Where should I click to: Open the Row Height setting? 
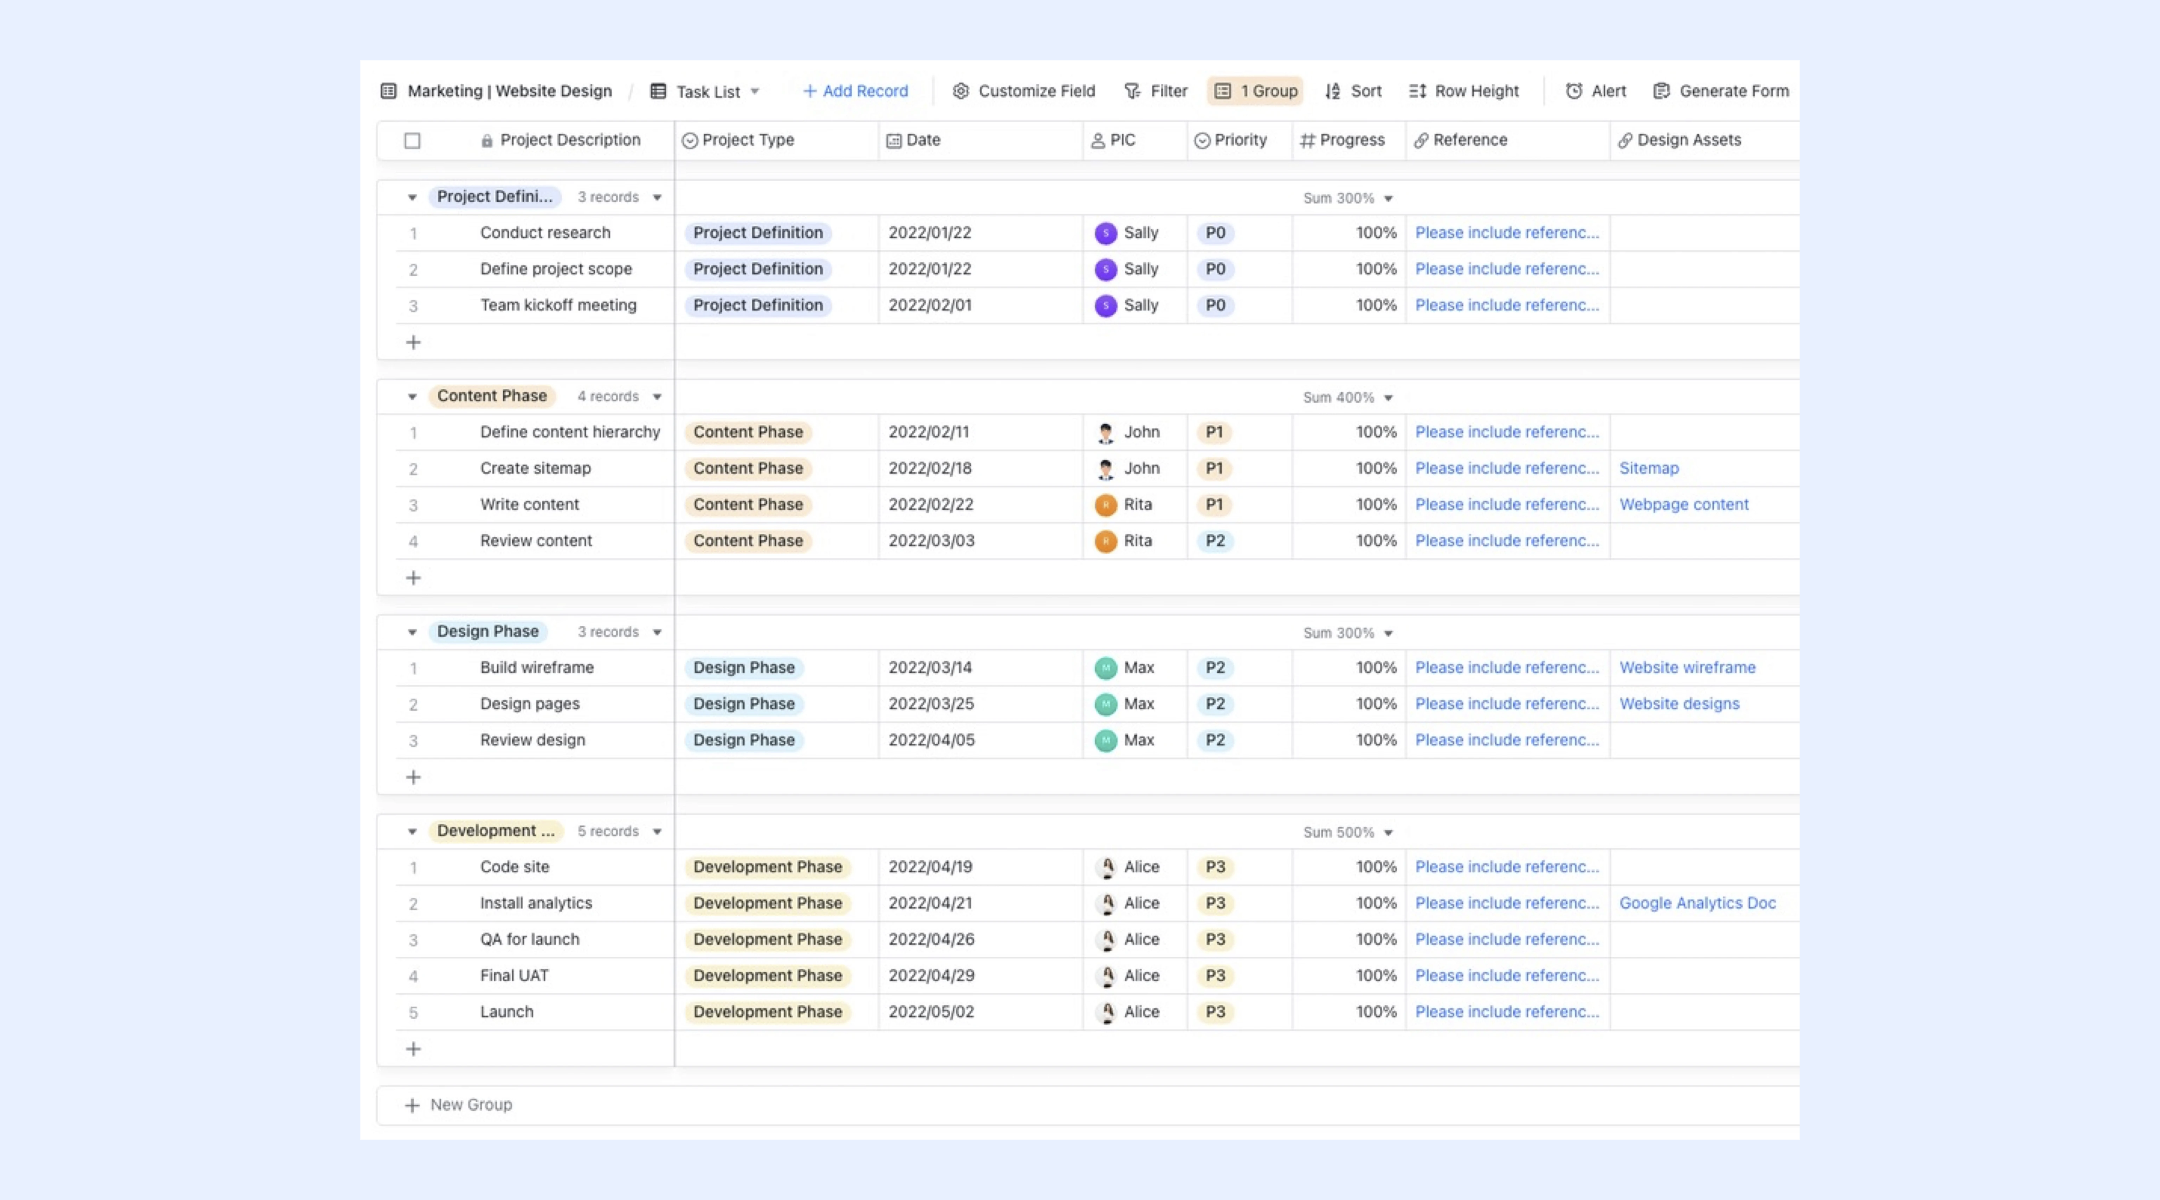pyautogui.click(x=1464, y=91)
